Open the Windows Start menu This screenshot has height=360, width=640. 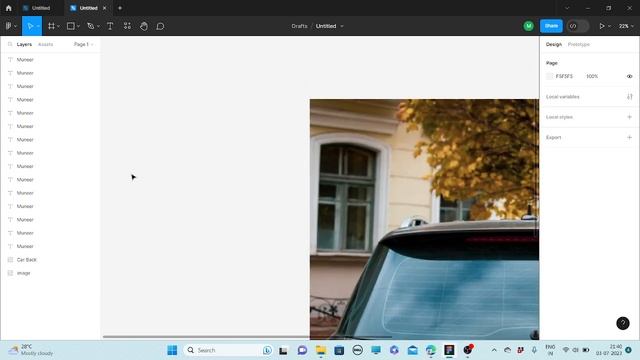(172, 350)
